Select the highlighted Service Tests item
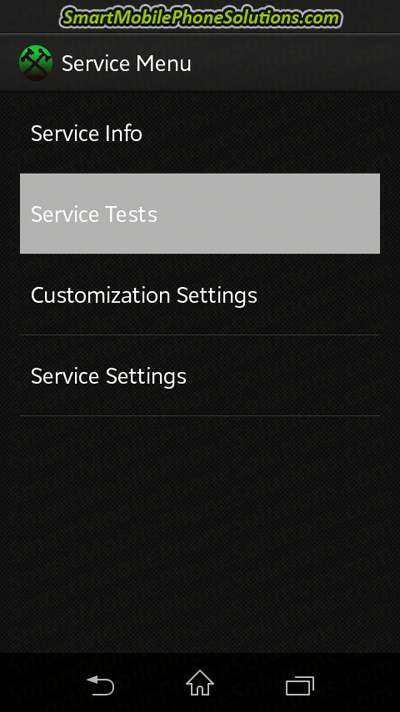This screenshot has width=400, height=712. click(200, 213)
